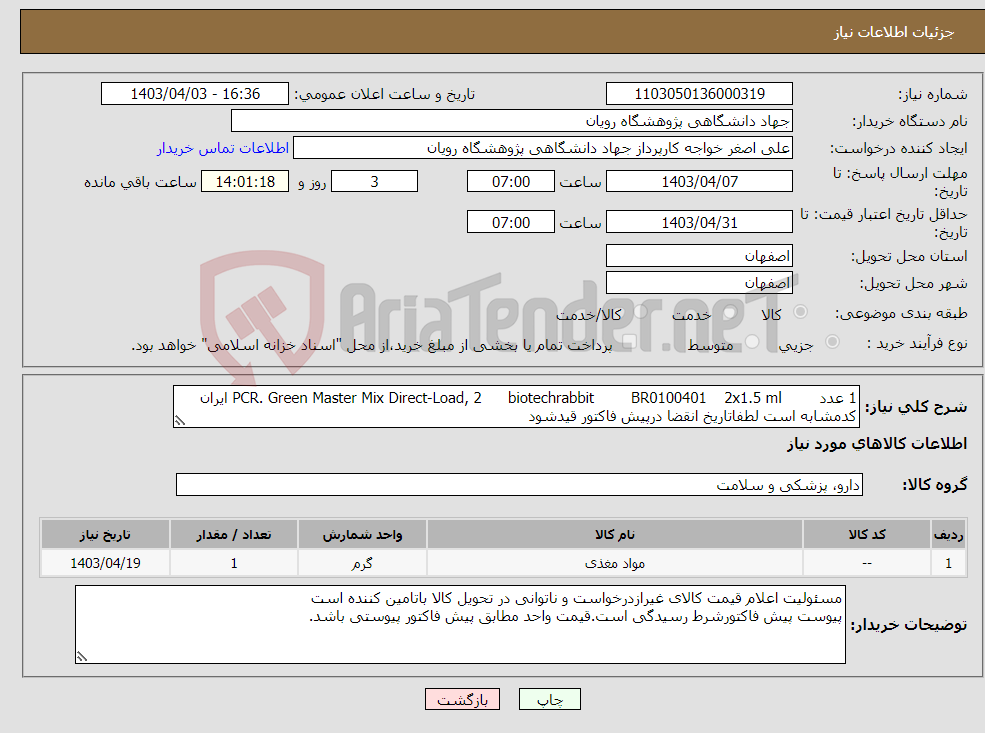
Task: Click the کد کالا column header
Action: [x=867, y=535]
